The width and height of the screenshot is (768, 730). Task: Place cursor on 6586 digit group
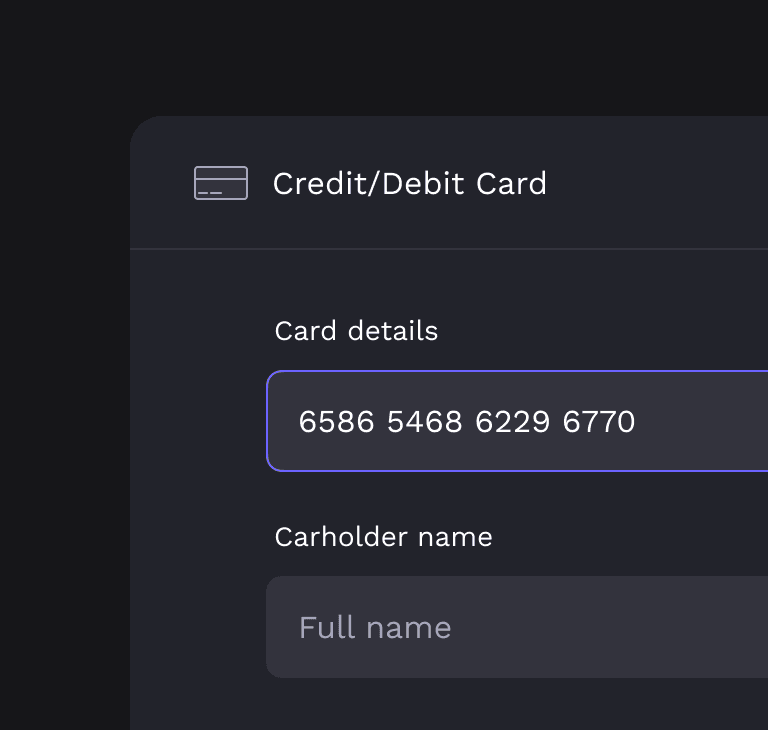(336, 422)
